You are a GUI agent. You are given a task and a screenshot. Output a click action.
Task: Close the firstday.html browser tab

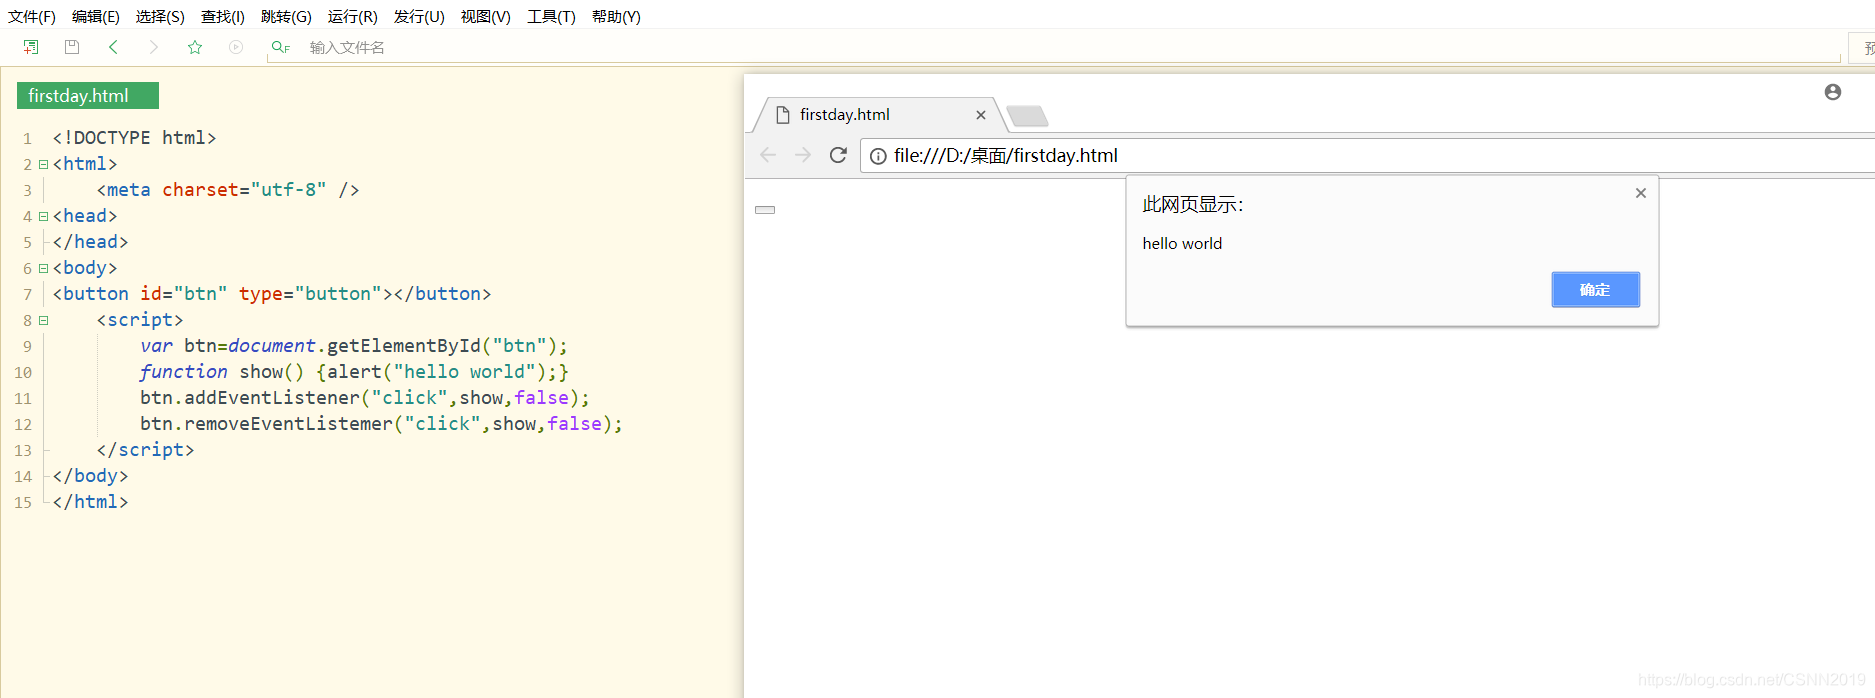pyautogui.click(x=981, y=115)
